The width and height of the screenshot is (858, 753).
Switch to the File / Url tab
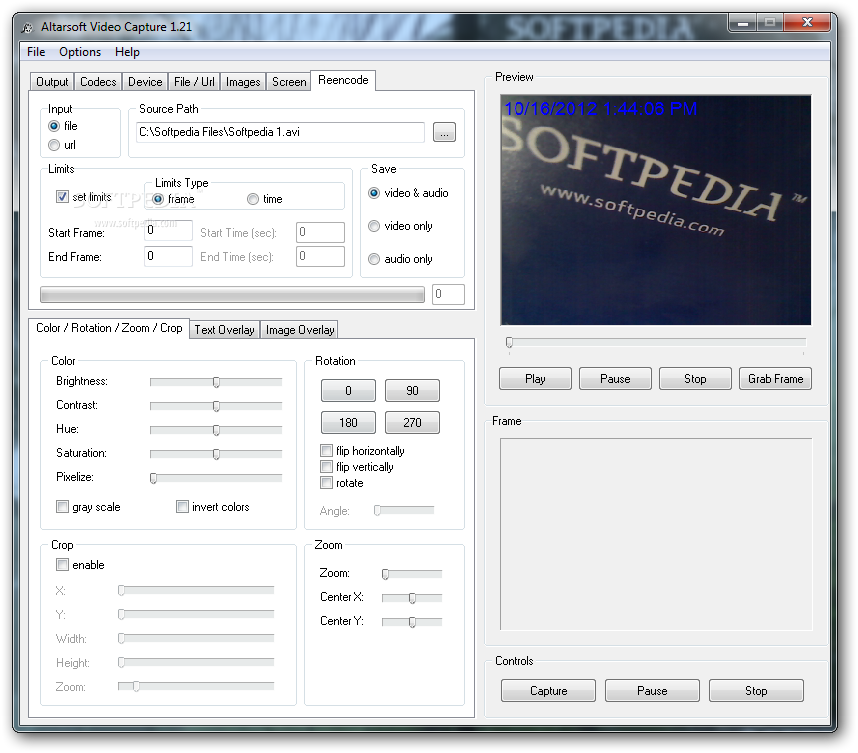click(x=194, y=82)
